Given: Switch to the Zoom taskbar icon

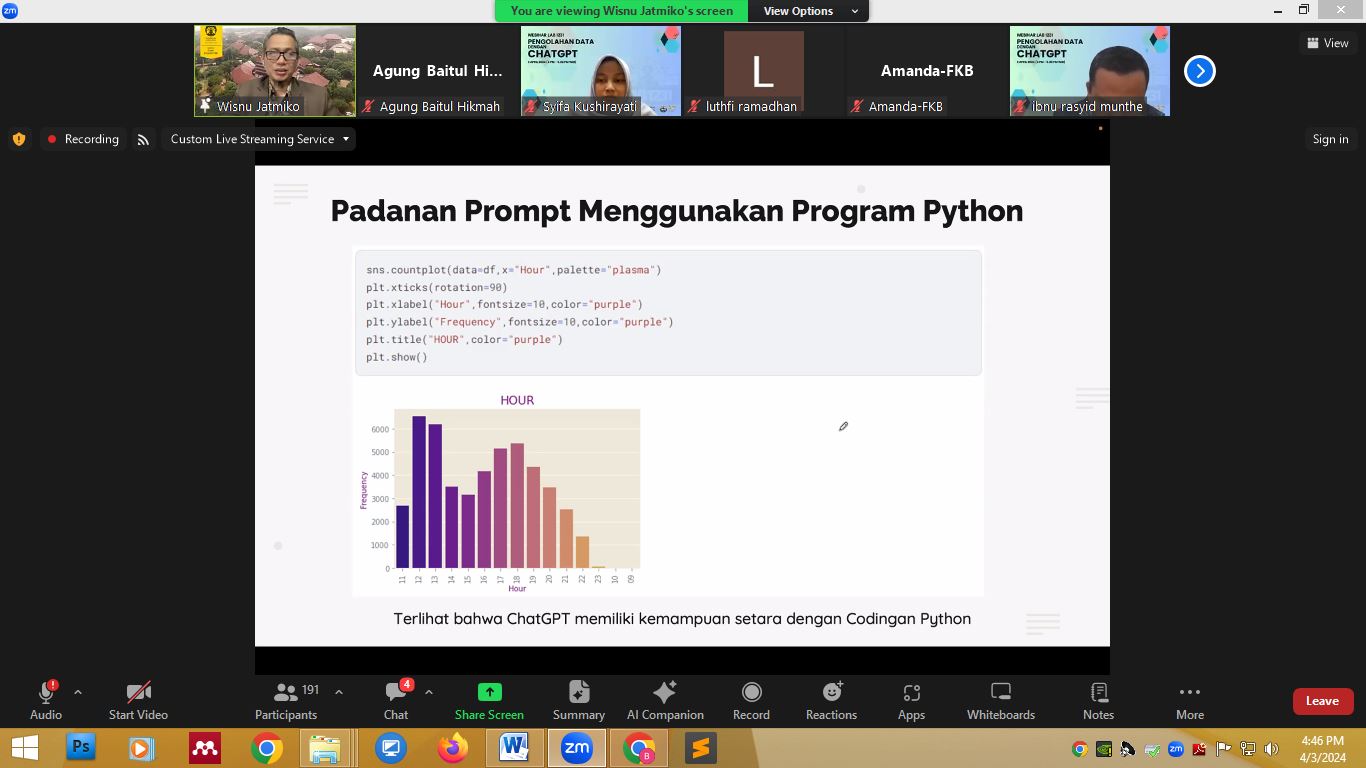Looking at the screenshot, I should pos(577,748).
